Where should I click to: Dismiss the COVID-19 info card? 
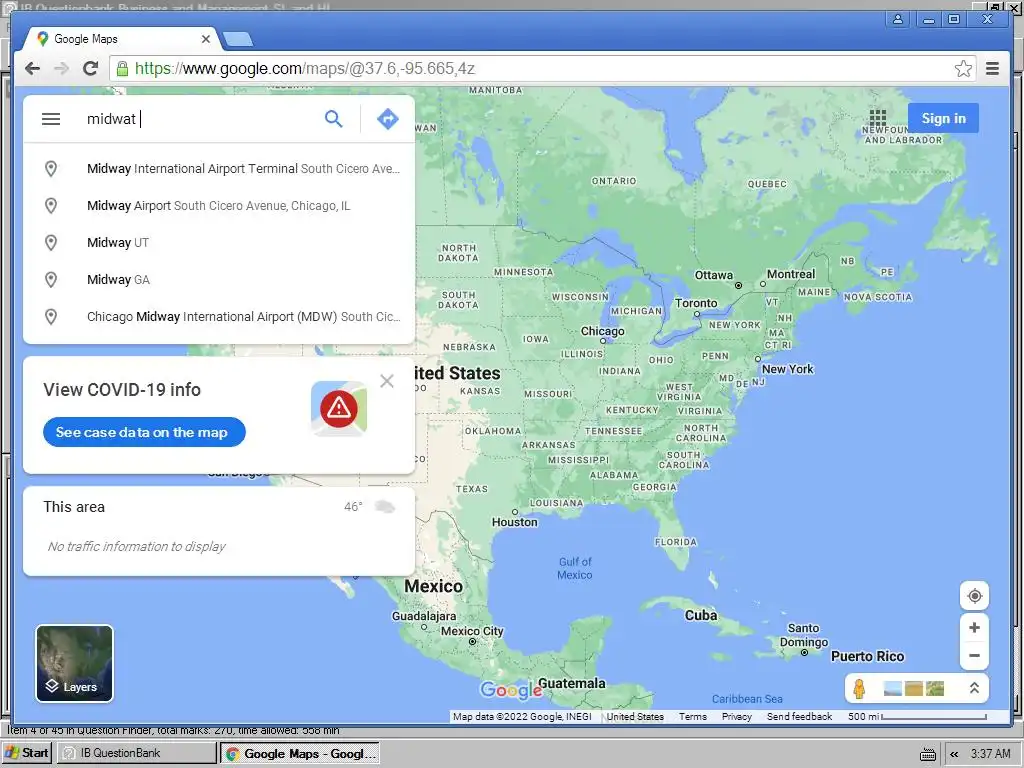pyautogui.click(x=387, y=381)
